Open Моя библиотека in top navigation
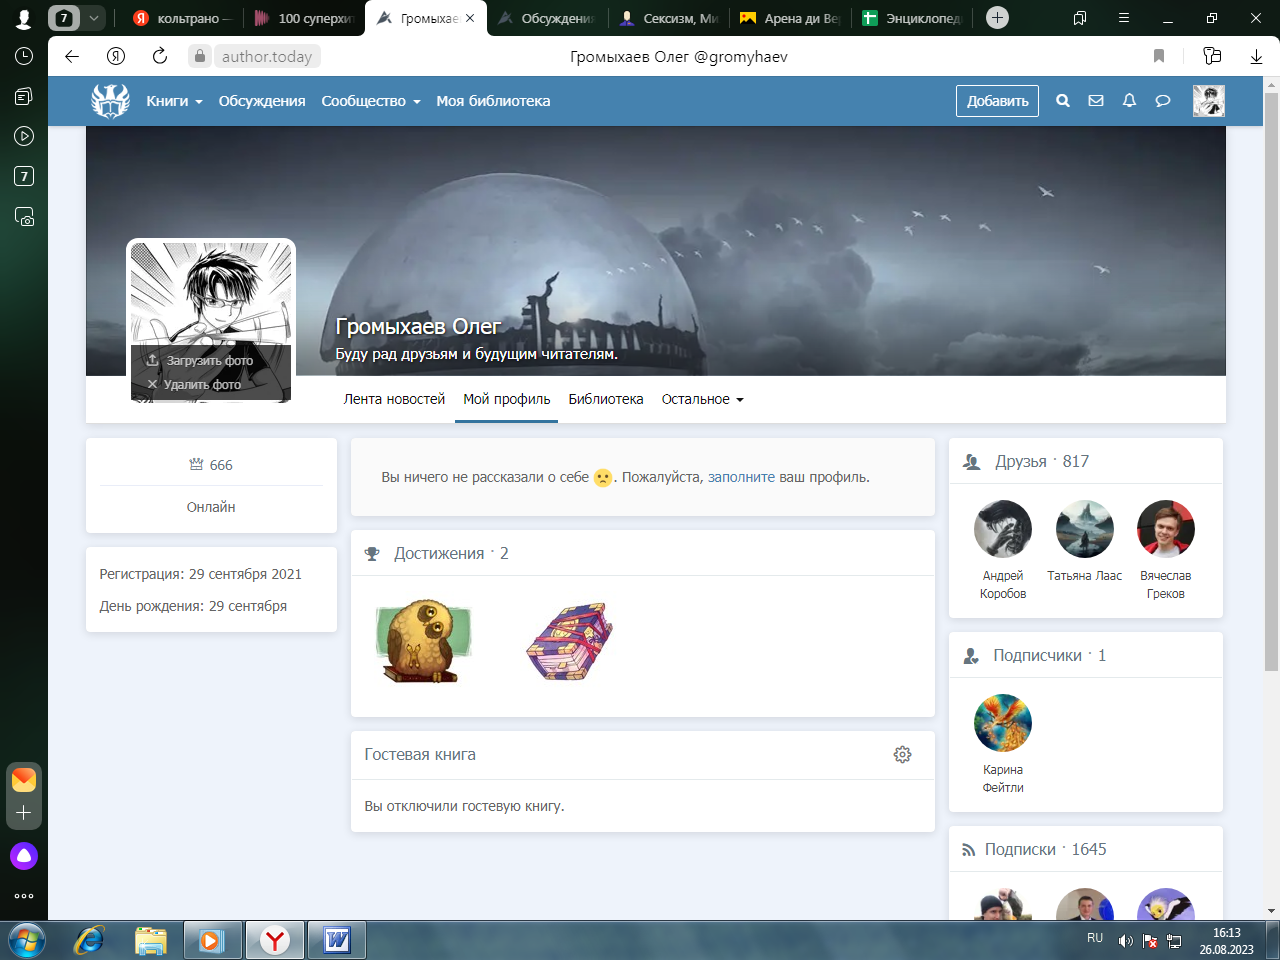 493,101
